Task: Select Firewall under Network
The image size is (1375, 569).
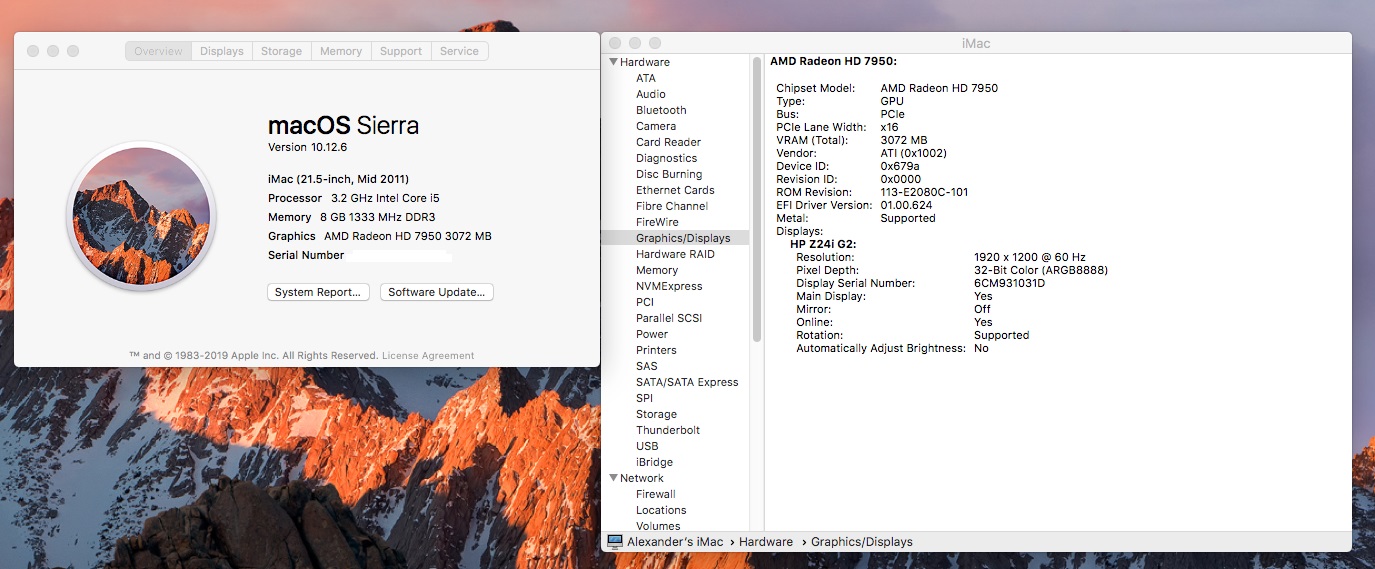Action: tap(656, 494)
